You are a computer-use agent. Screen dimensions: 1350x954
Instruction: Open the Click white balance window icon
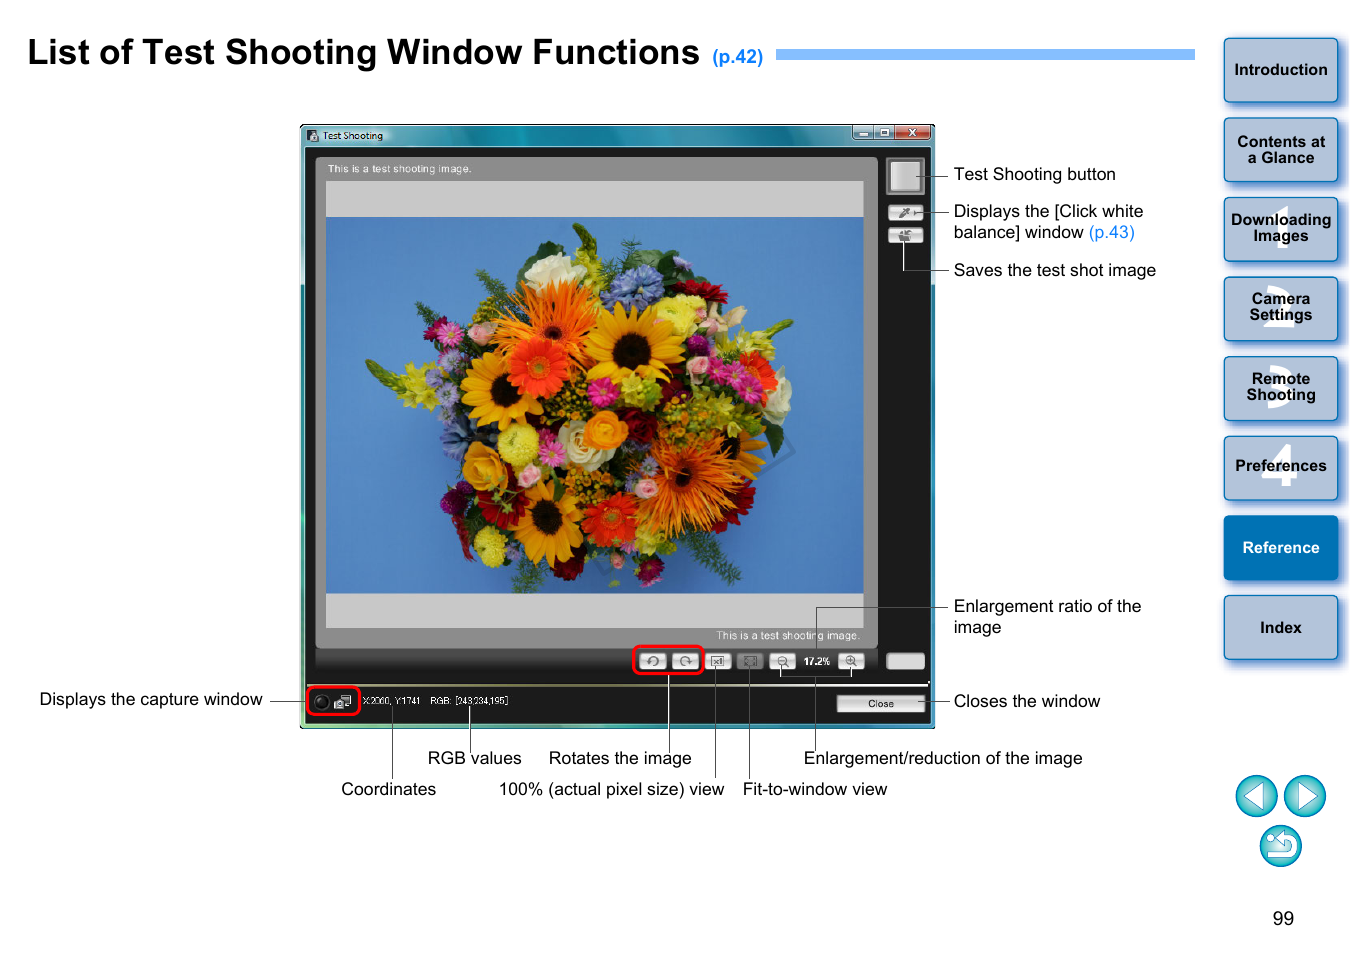pyautogui.click(x=905, y=212)
